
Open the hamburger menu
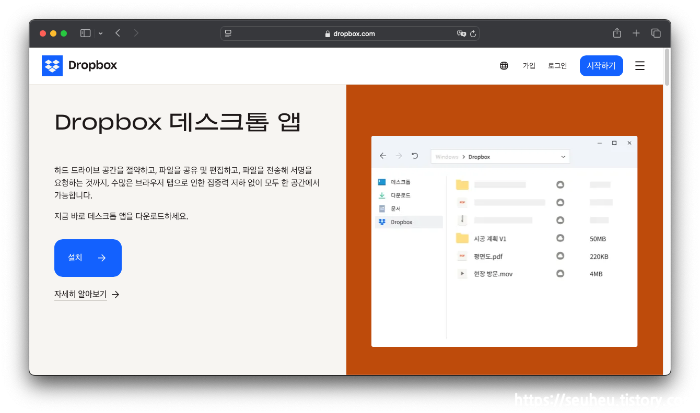point(639,66)
